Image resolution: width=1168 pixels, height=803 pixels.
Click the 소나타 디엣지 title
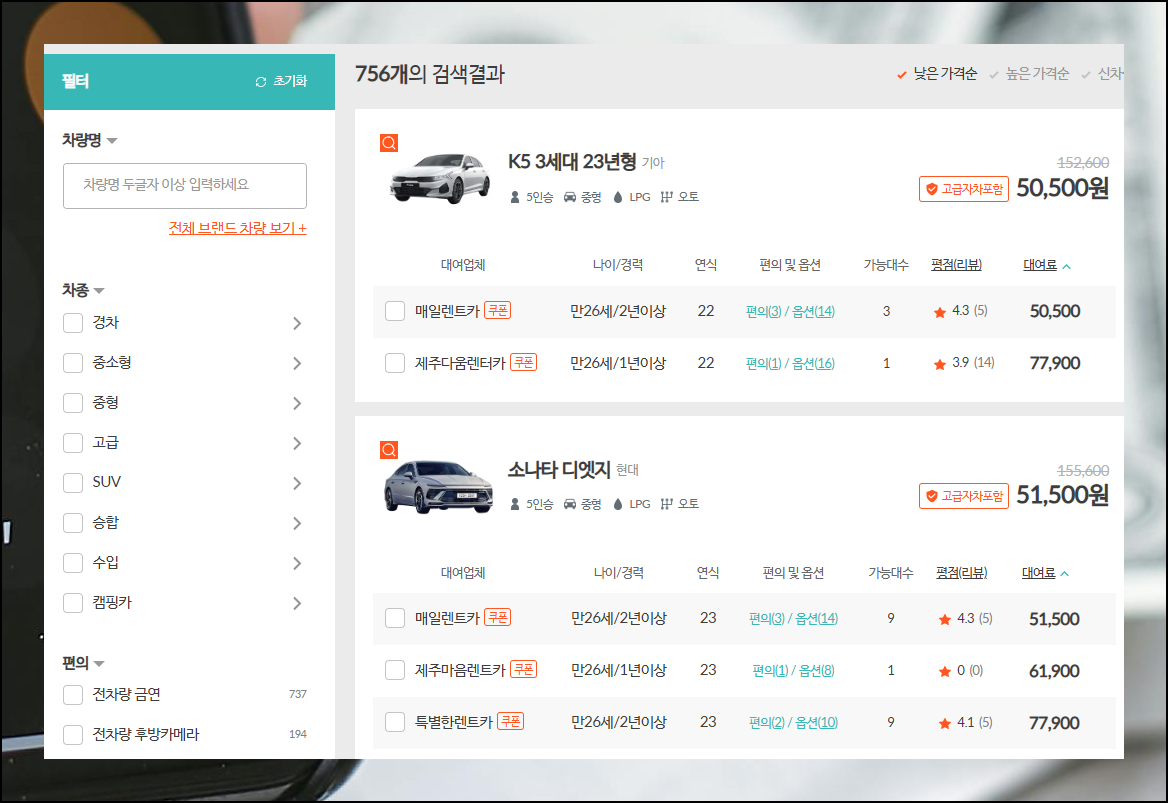pyautogui.click(x=559, y=469)
